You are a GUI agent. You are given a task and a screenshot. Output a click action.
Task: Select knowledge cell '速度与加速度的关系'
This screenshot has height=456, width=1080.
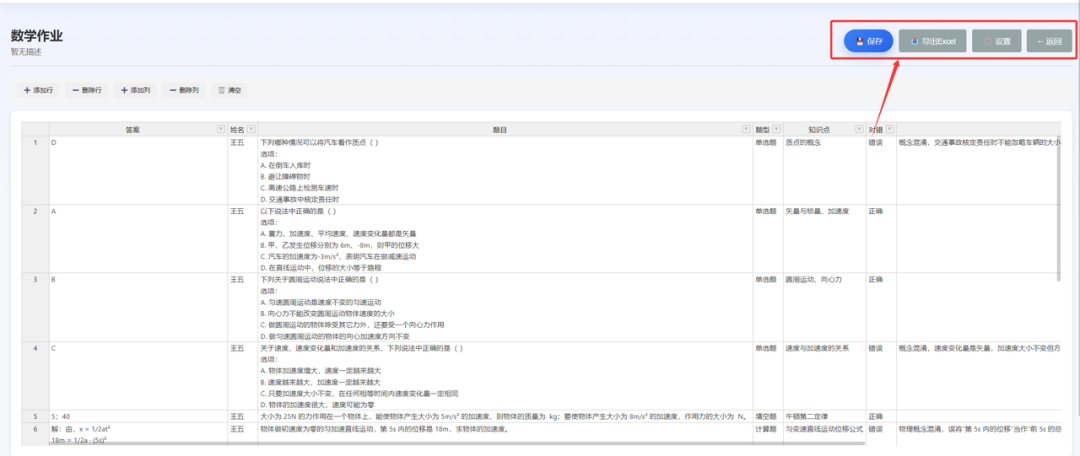coord(824,376)
